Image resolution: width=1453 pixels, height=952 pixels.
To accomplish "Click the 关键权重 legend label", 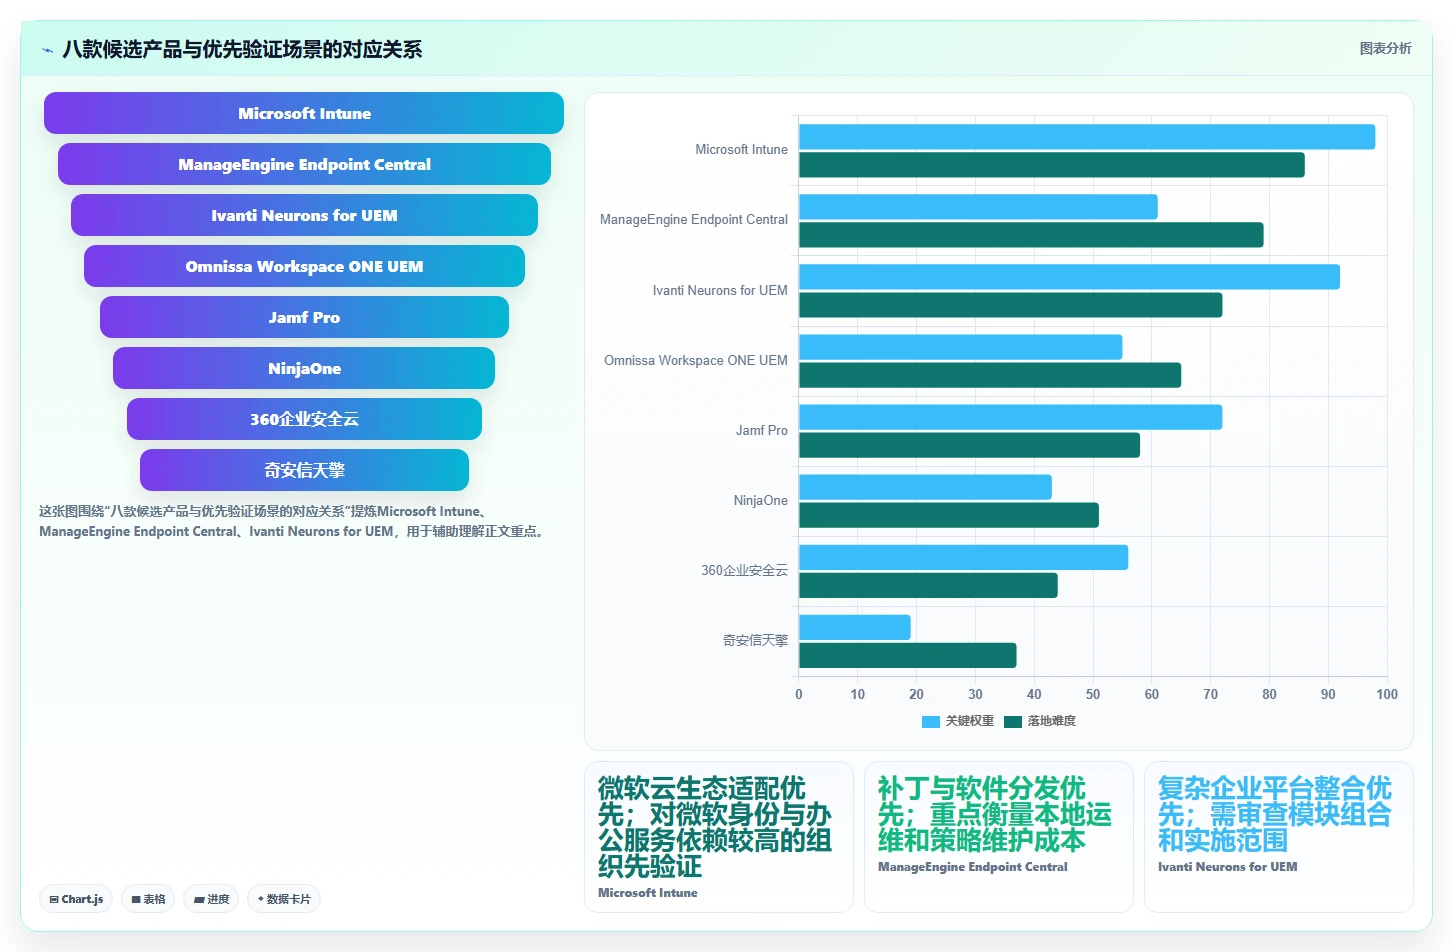I will point(970,721).
